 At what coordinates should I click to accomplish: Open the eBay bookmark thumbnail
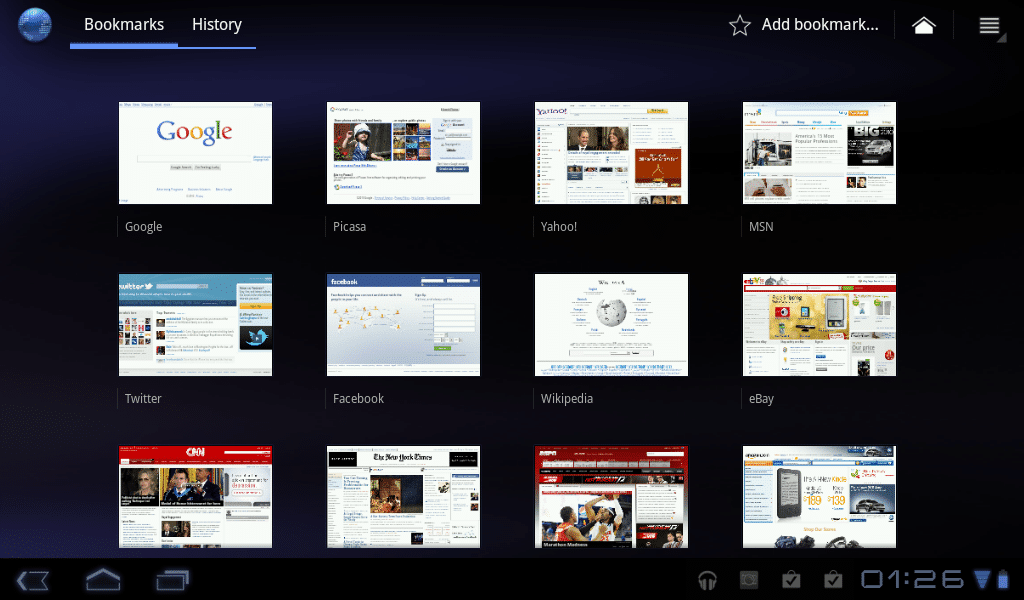pos(819,324)
